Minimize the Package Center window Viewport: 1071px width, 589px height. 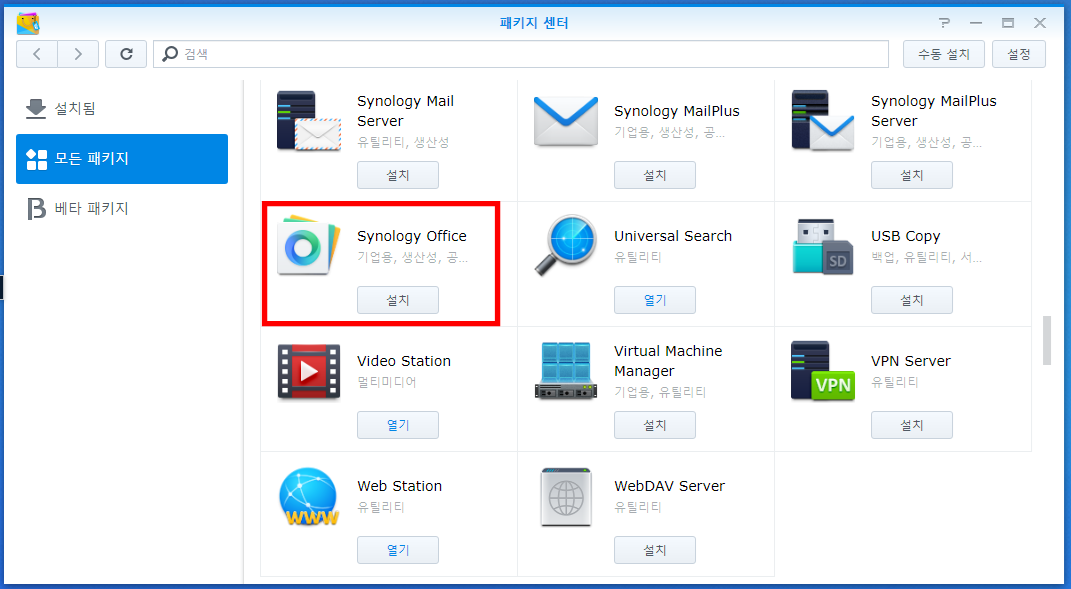coord(976,23)
